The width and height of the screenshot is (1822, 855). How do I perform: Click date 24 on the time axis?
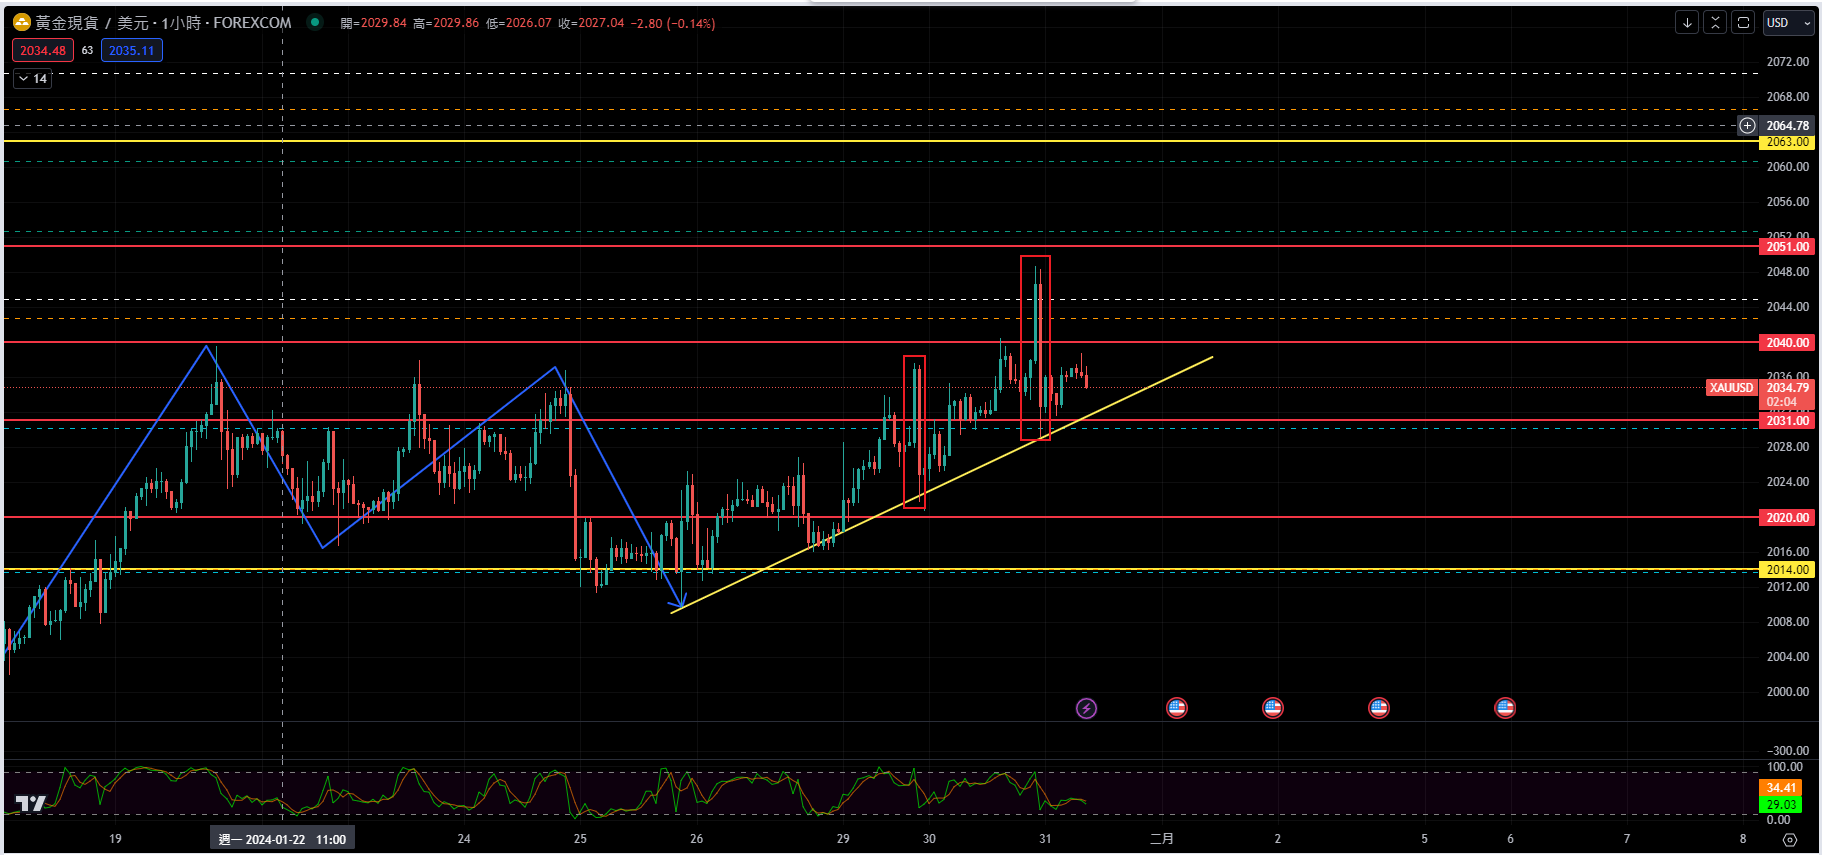point(464,839)
